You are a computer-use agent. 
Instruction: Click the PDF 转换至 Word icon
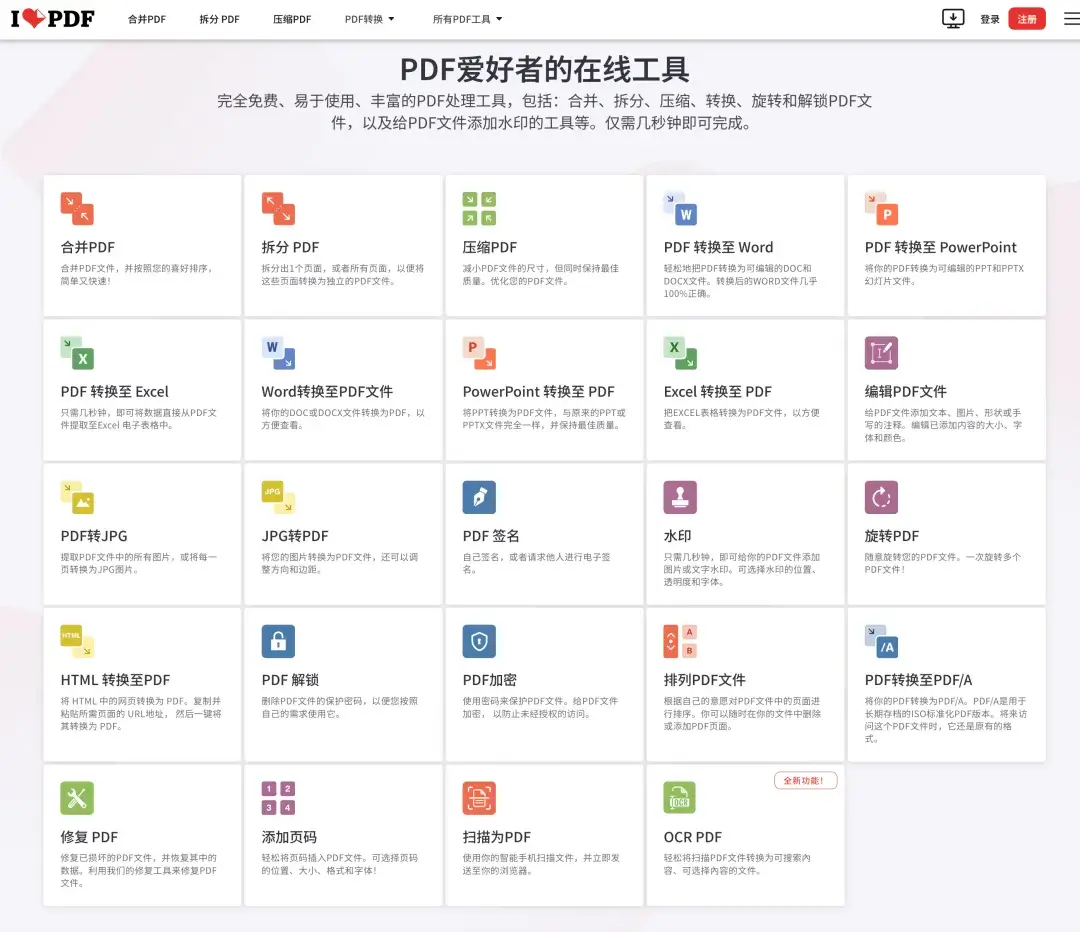click(681, 209)
